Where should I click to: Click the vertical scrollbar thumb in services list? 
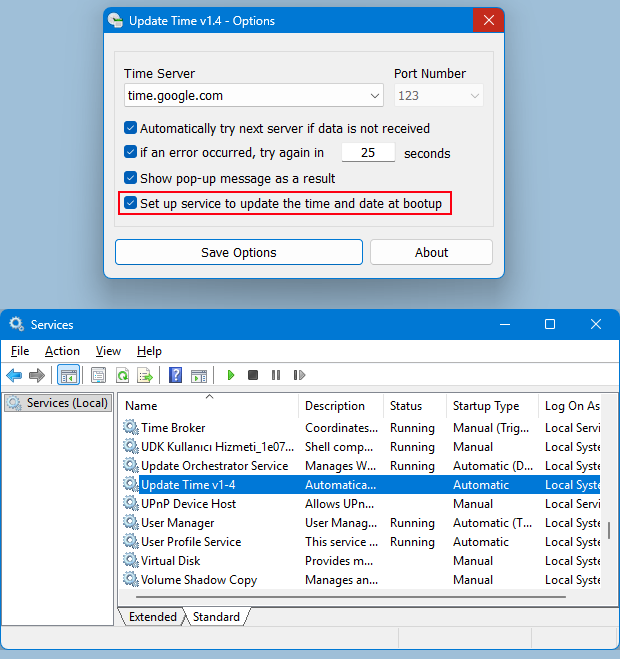tap(609, 530)
